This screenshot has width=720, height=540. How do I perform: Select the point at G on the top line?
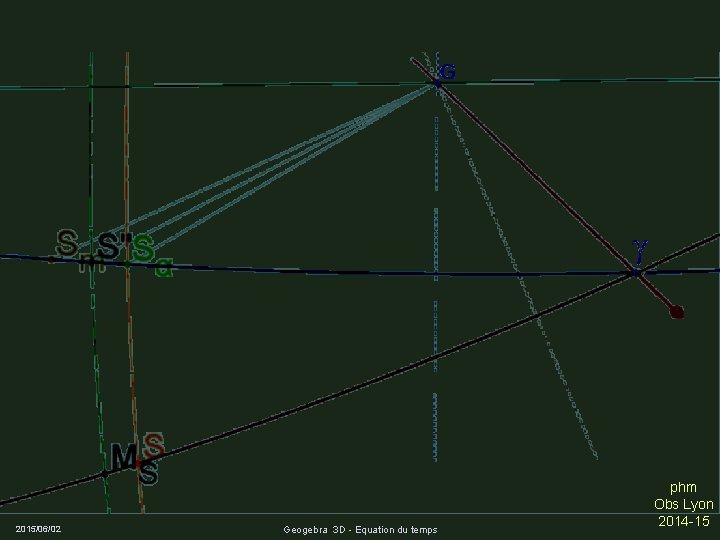point(437,84)
